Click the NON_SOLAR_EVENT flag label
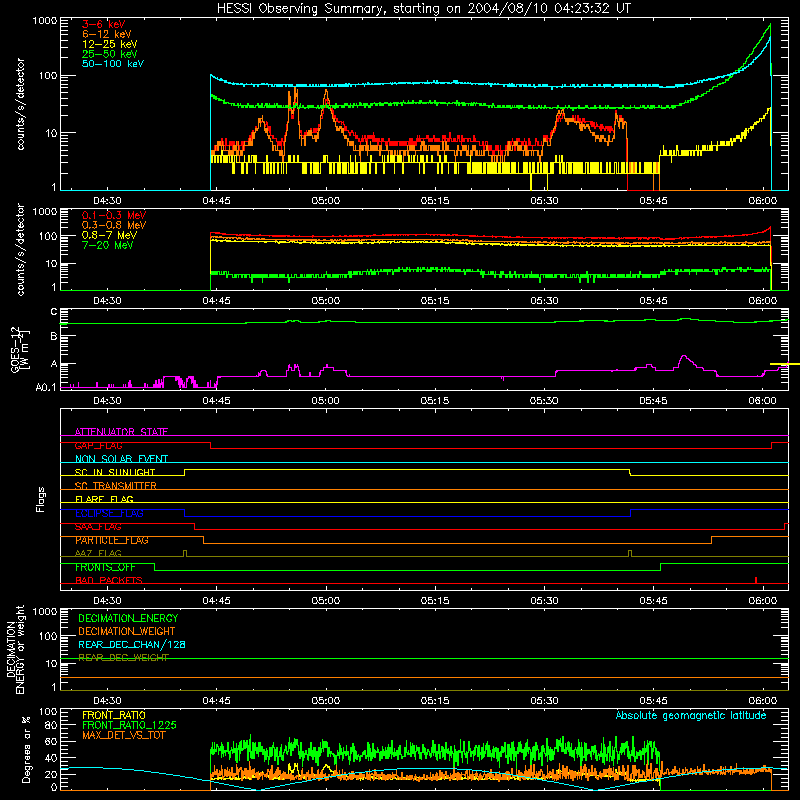Screen dimensions: 800x800 tap(121, 459)
